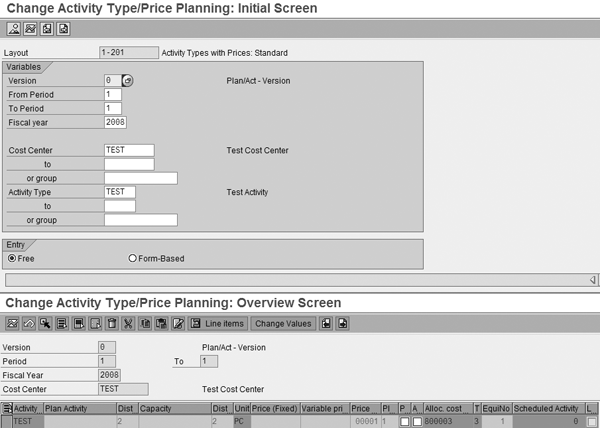Cut selection with scissors icon
Viewport: 600px width, 428px height.
click(x=128, y=324)
